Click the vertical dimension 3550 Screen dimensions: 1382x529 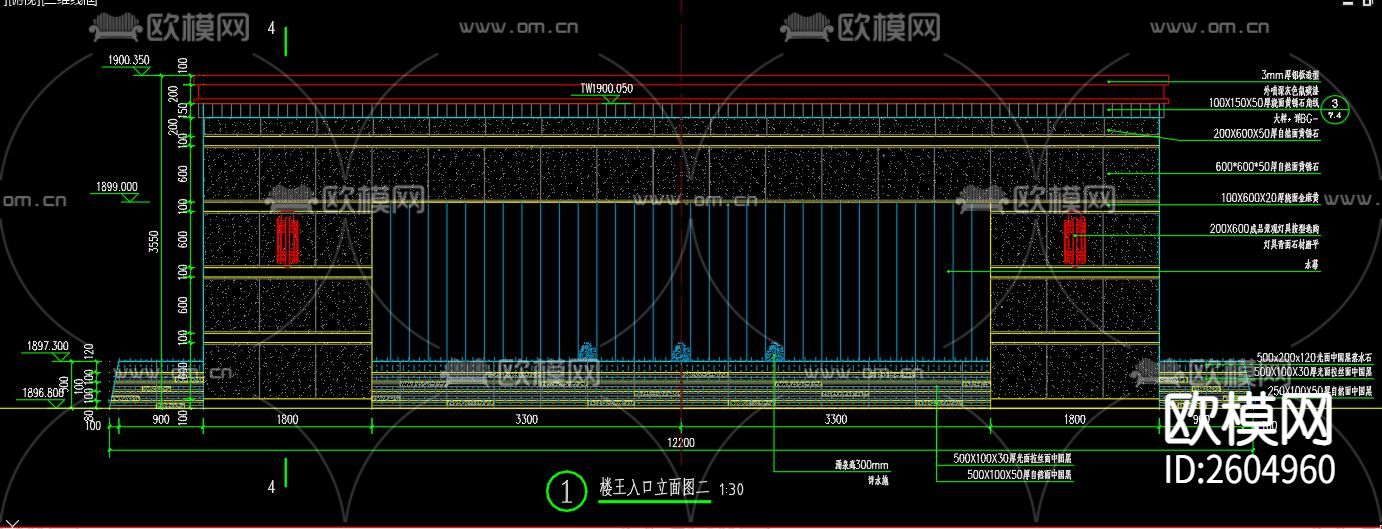[x=152, y=243]
